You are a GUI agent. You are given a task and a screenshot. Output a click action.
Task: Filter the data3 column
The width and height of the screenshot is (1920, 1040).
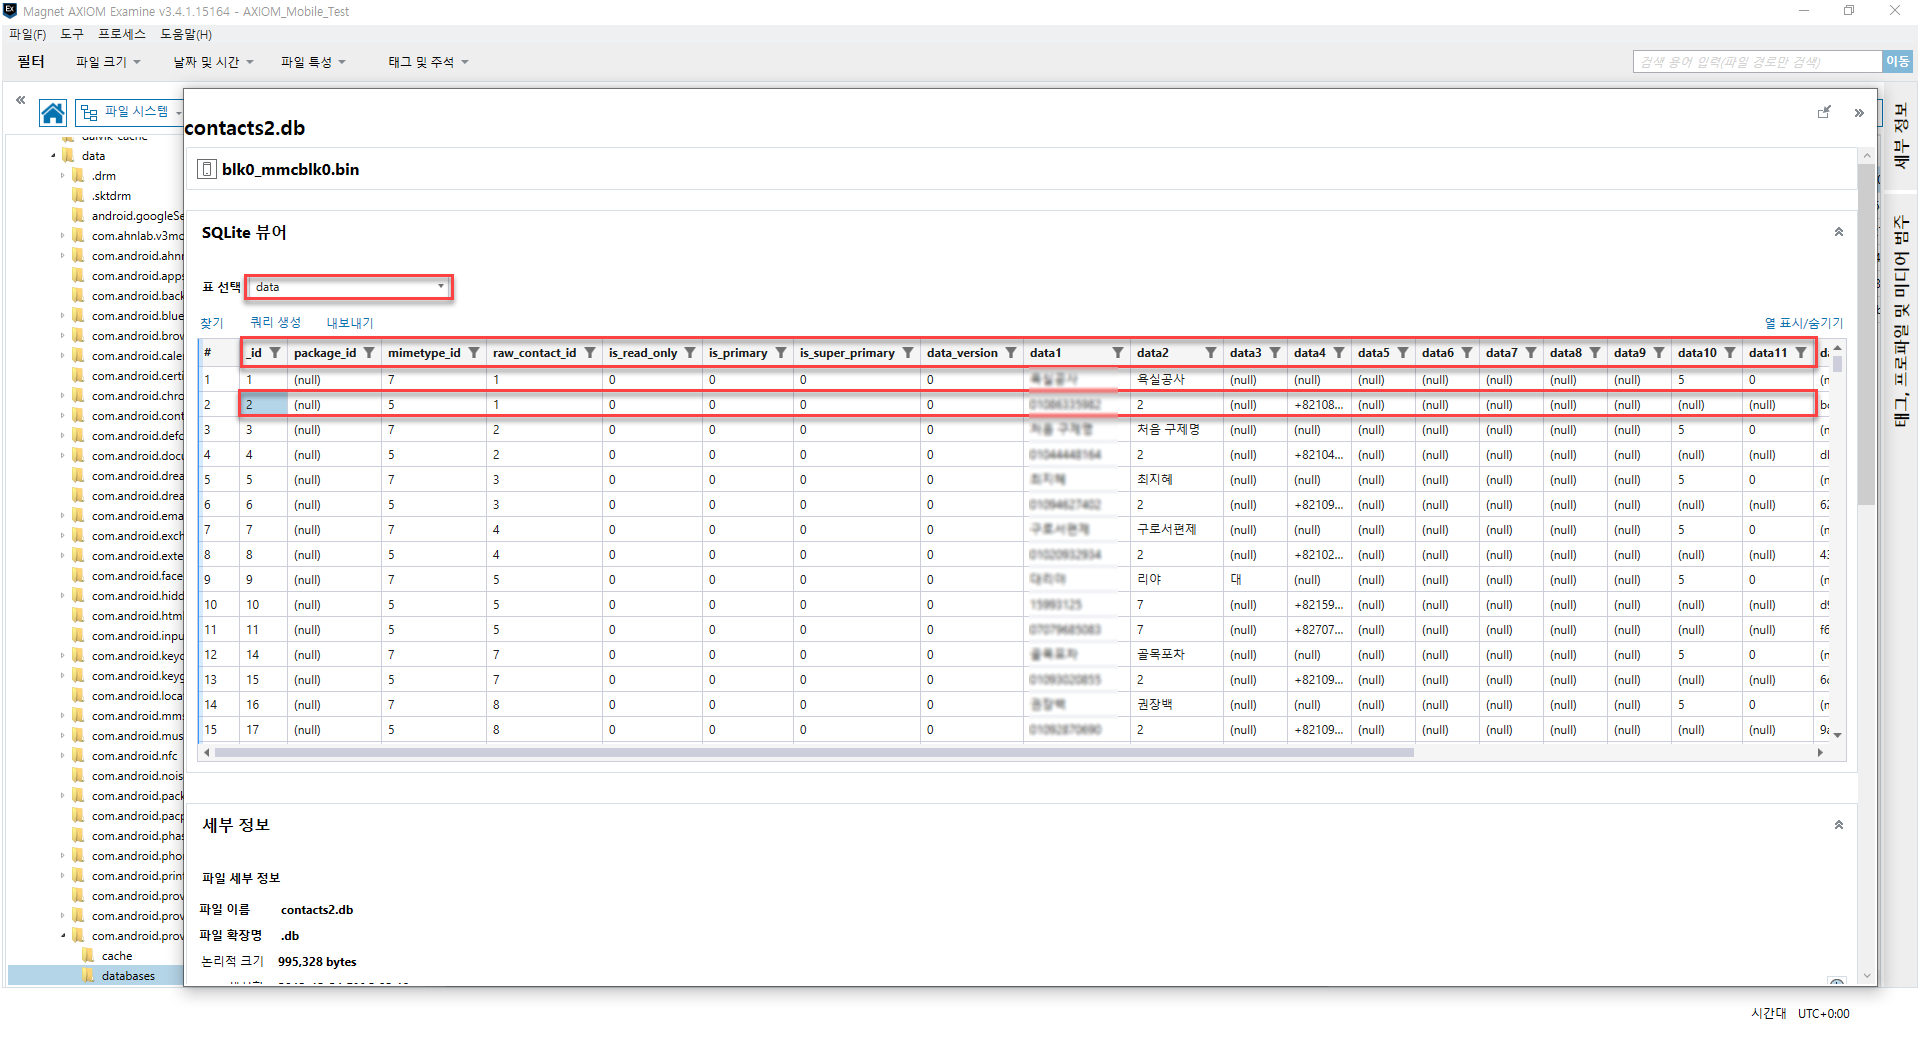tap(1275, 353)
